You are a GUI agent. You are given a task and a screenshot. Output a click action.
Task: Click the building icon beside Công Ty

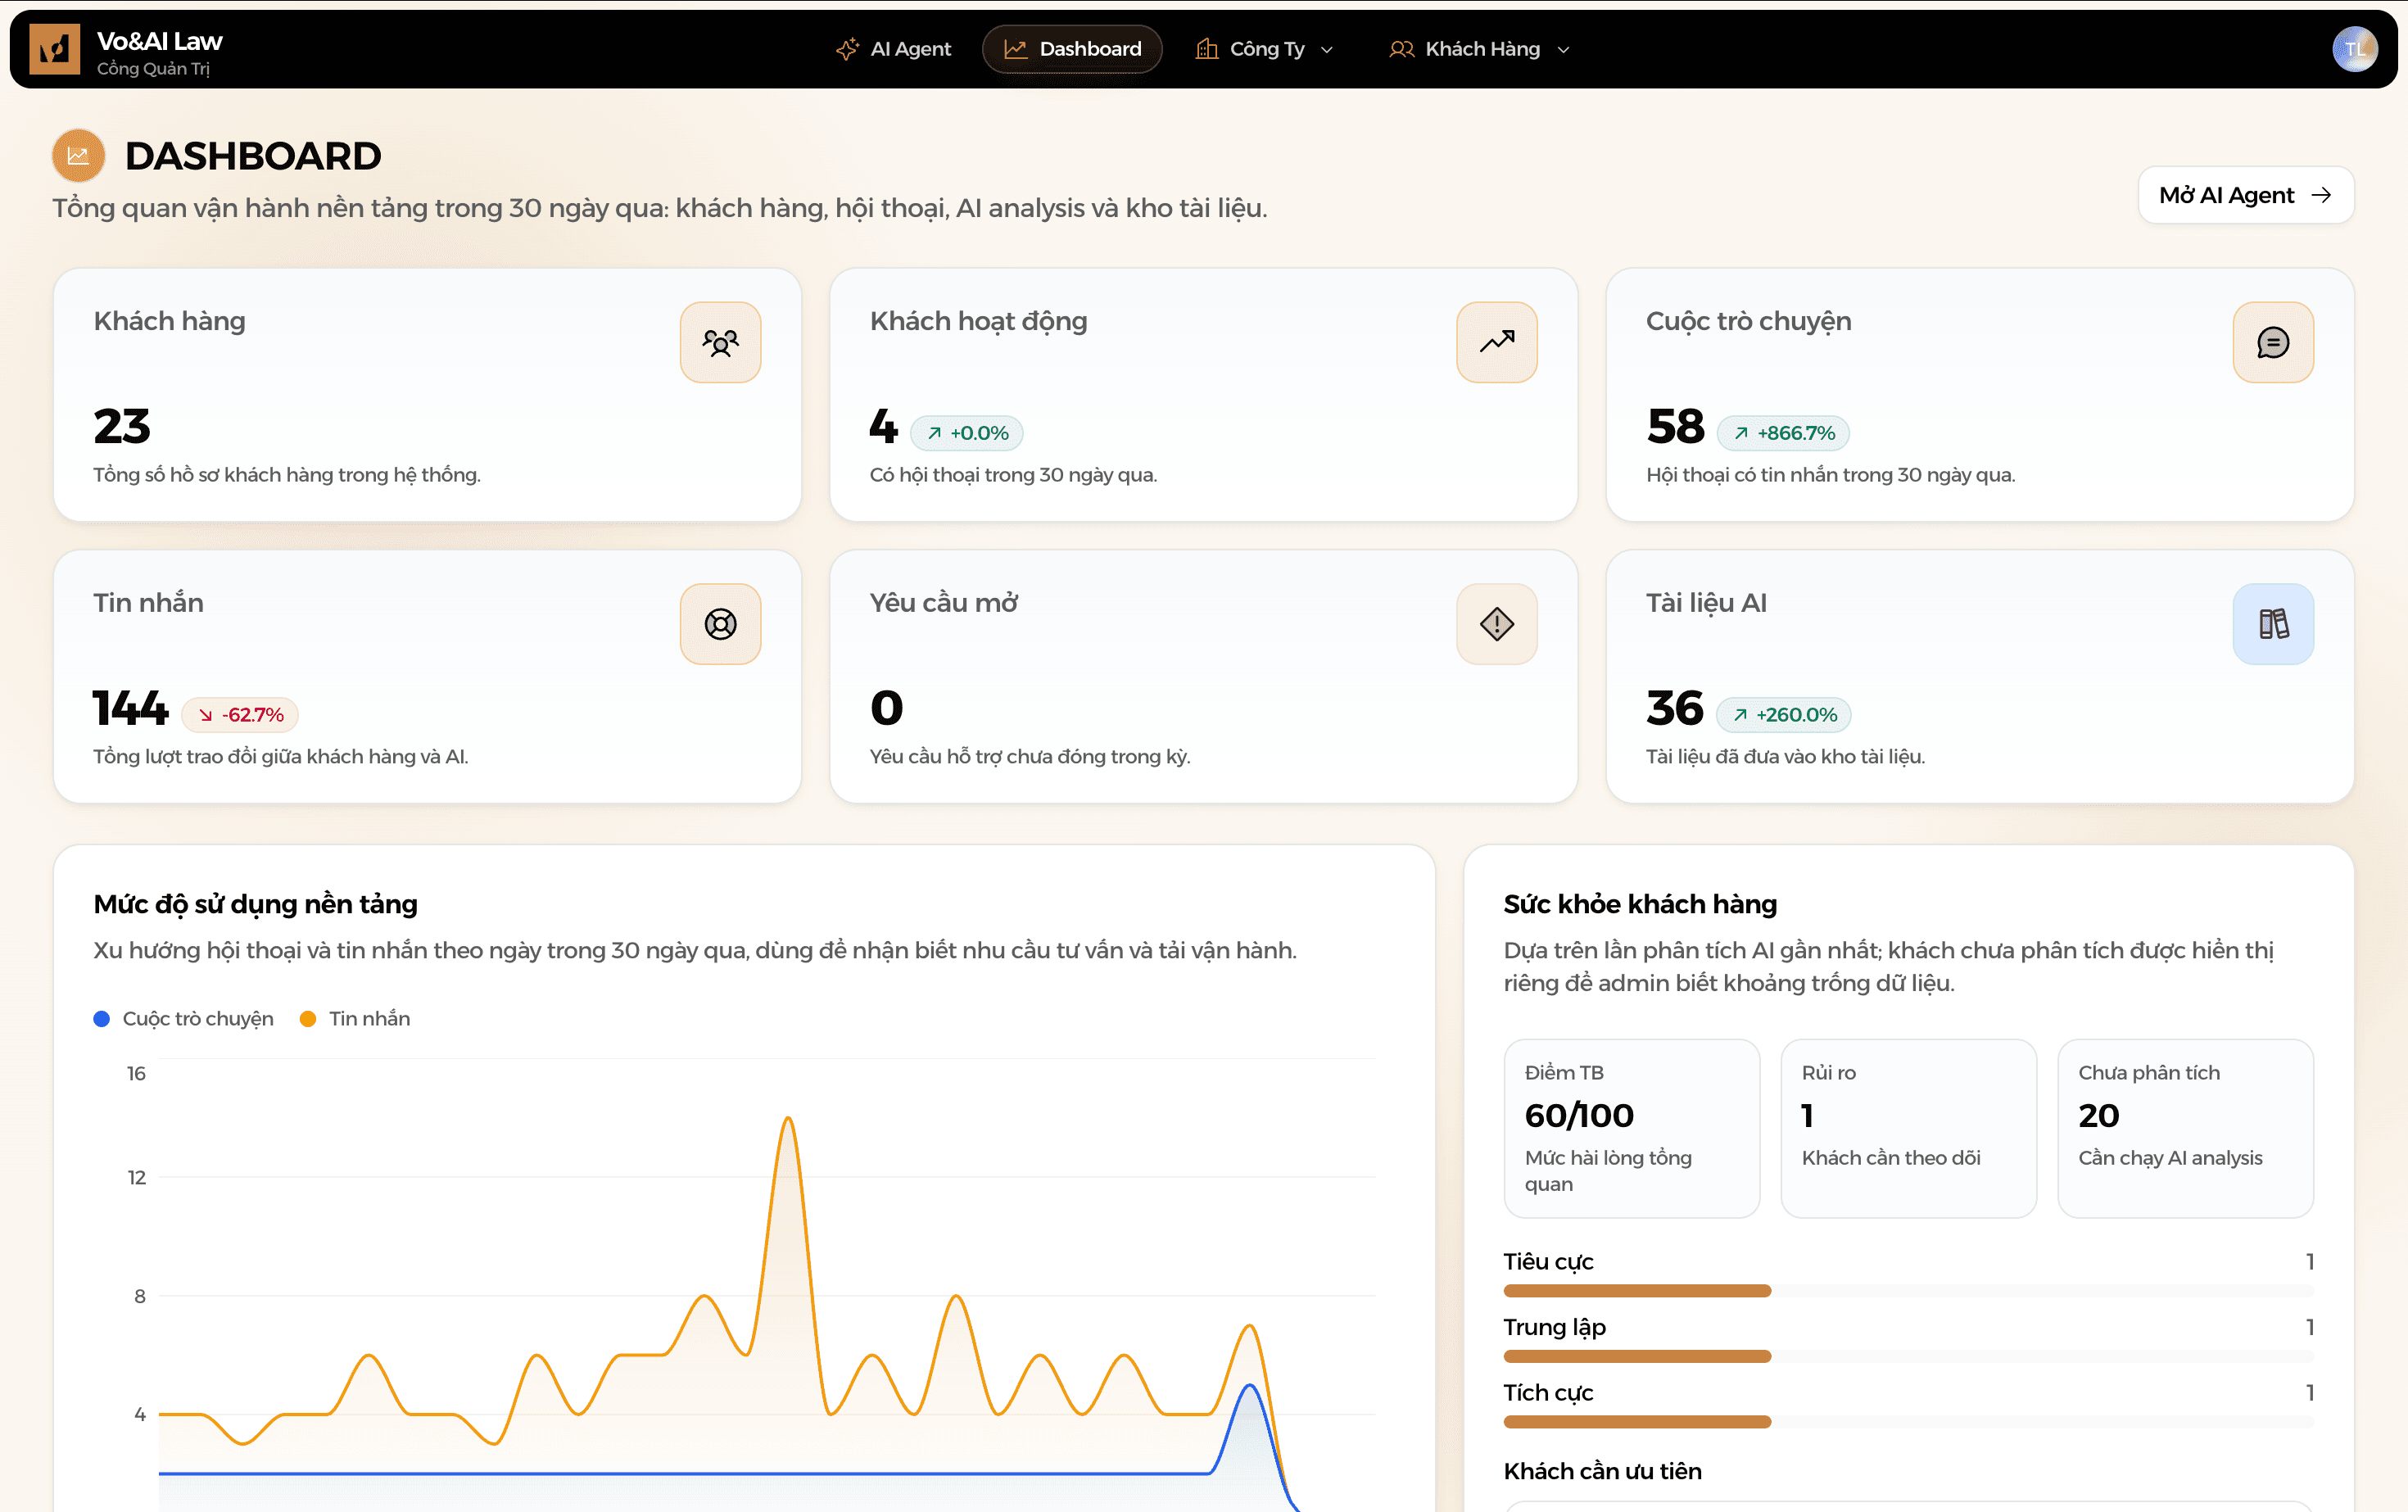coord(1207,49)
